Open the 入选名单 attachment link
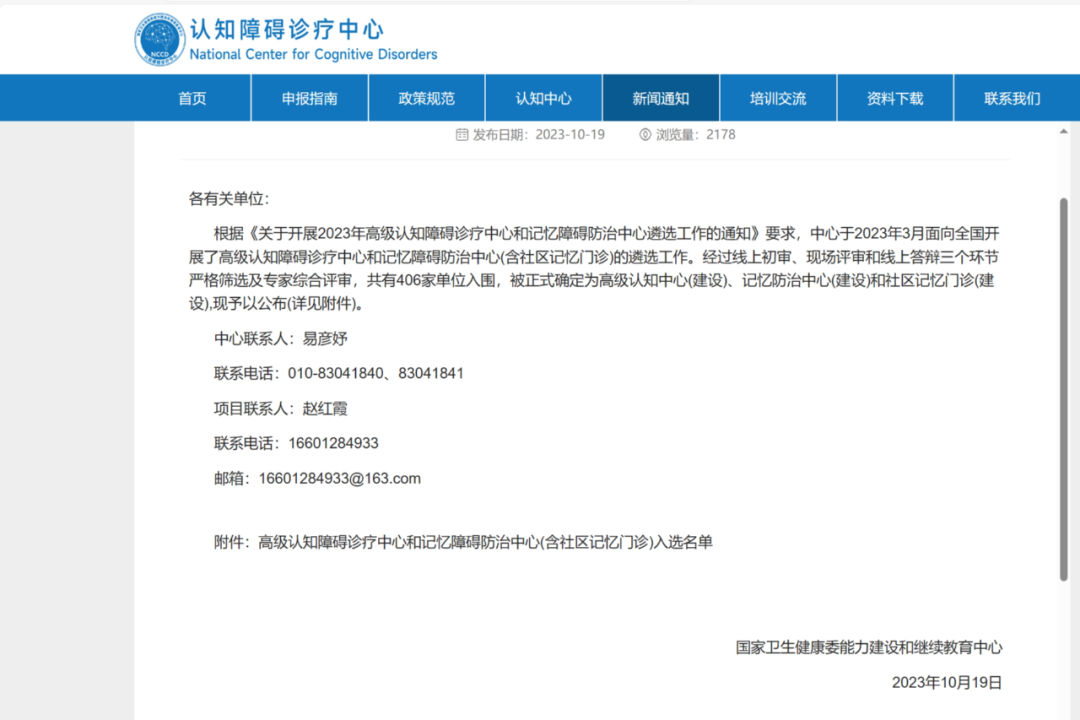 486,542
